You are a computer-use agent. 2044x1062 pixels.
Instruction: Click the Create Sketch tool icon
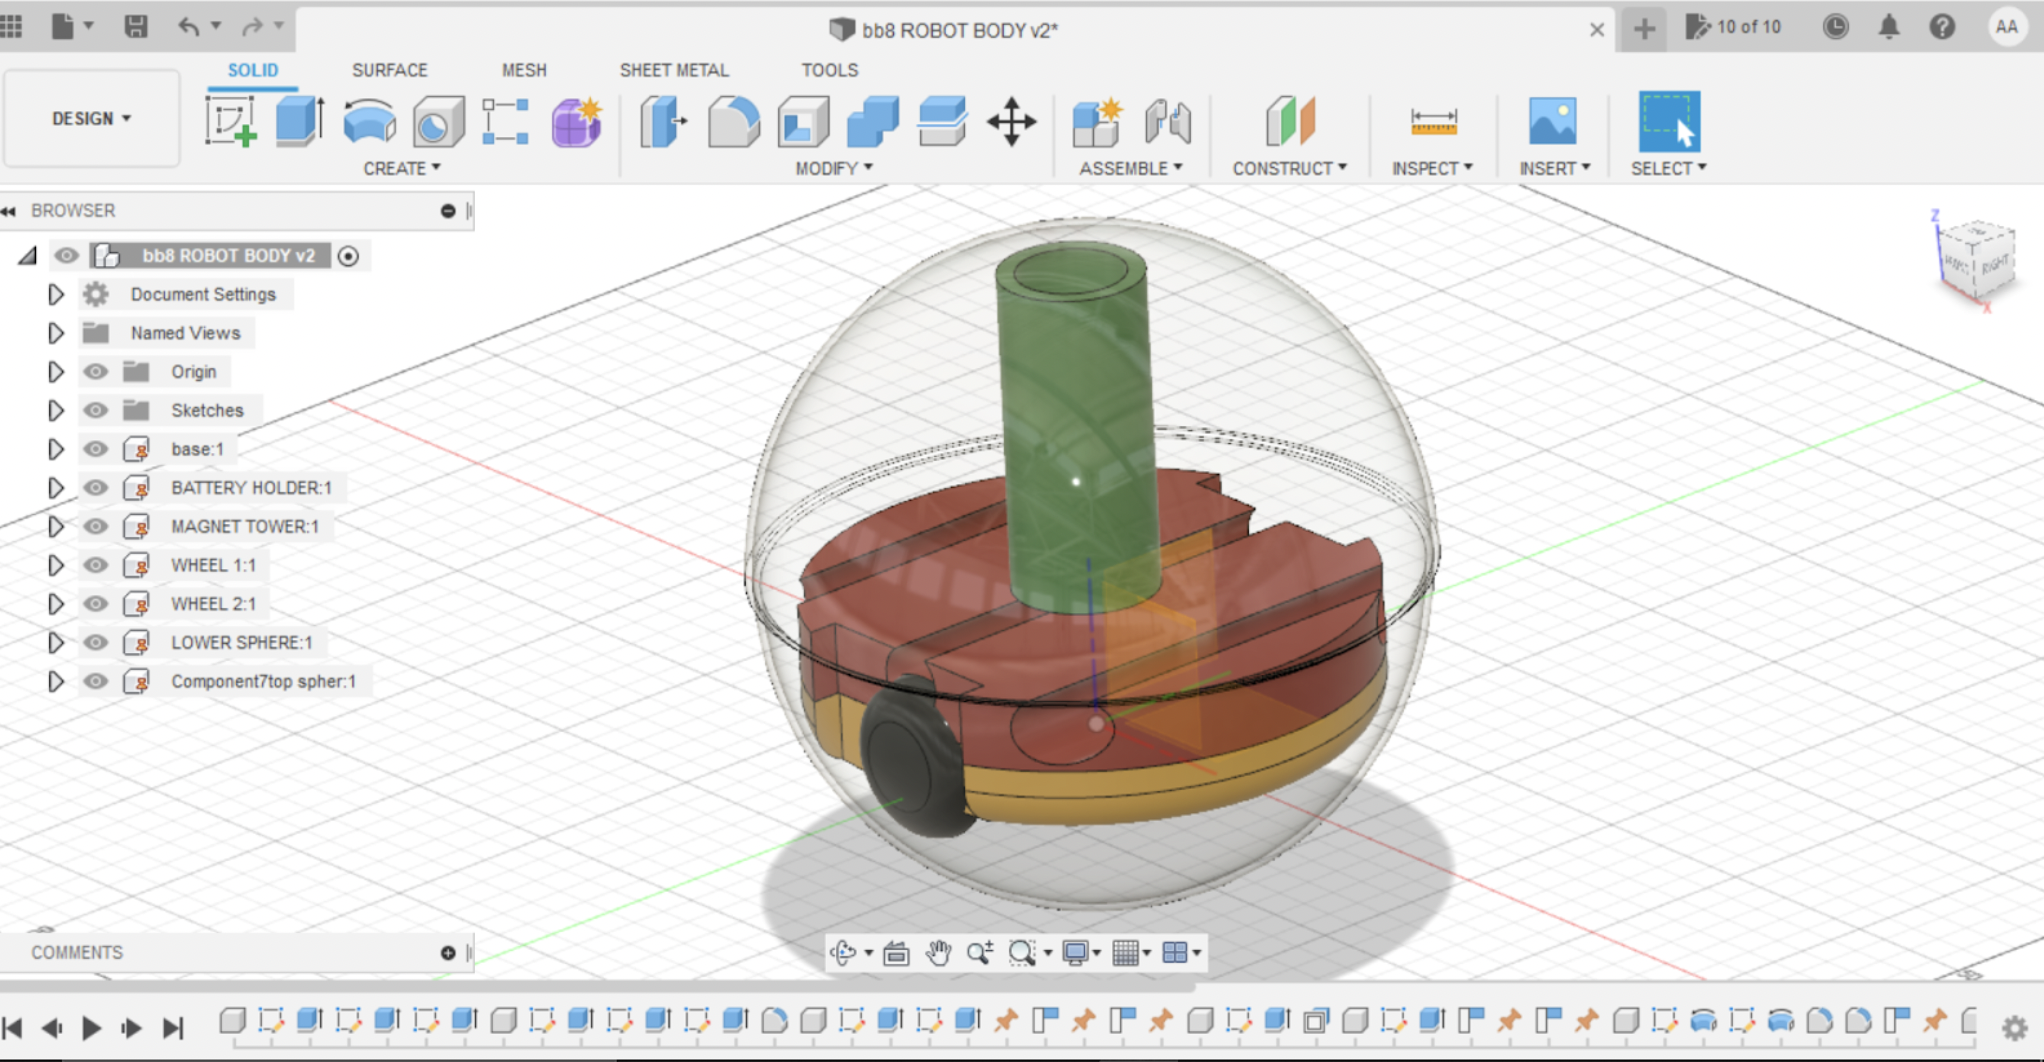pyautogui.click(x=231, y=122)
